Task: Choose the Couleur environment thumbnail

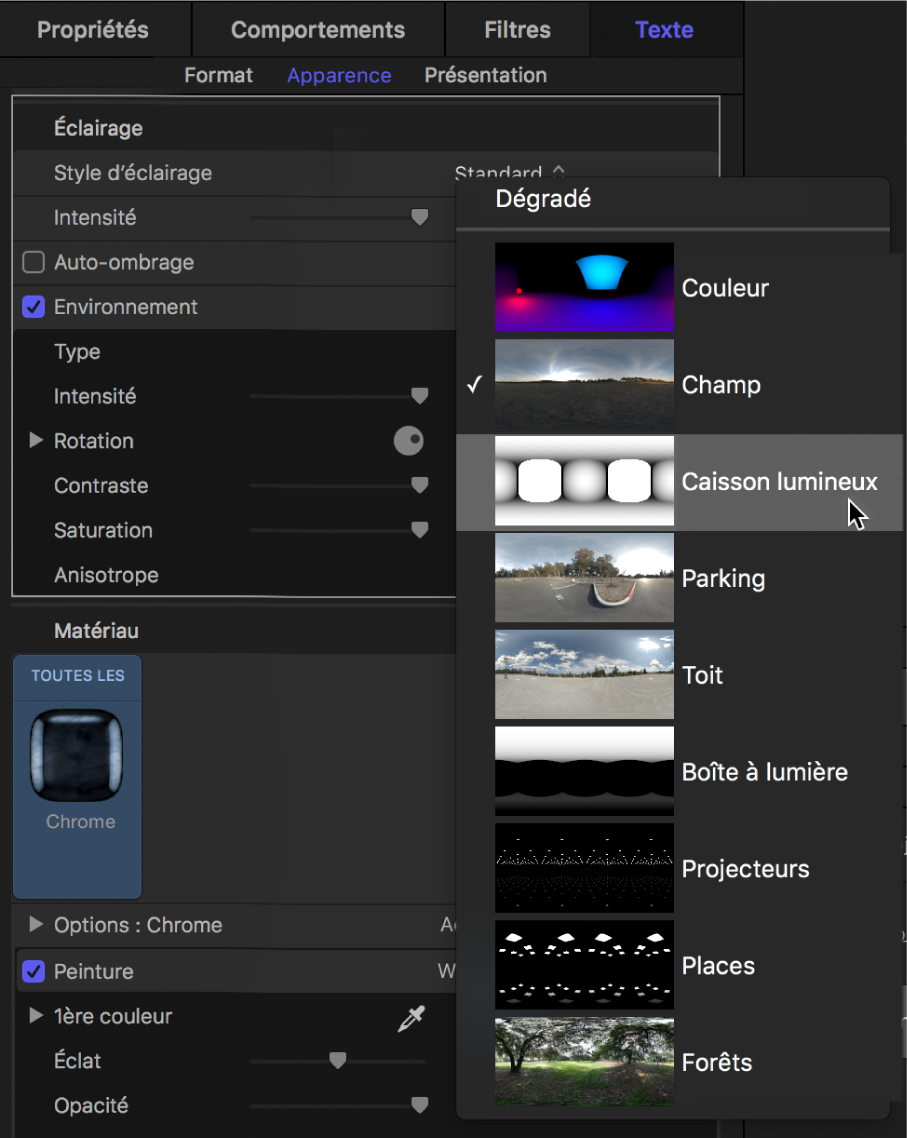Action: click(x=584, y=287)
